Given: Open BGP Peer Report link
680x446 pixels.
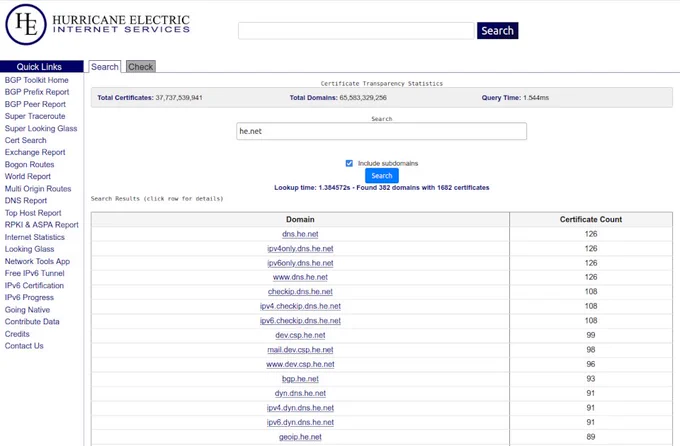Looking at the screenshot, I should coord(35,104).
